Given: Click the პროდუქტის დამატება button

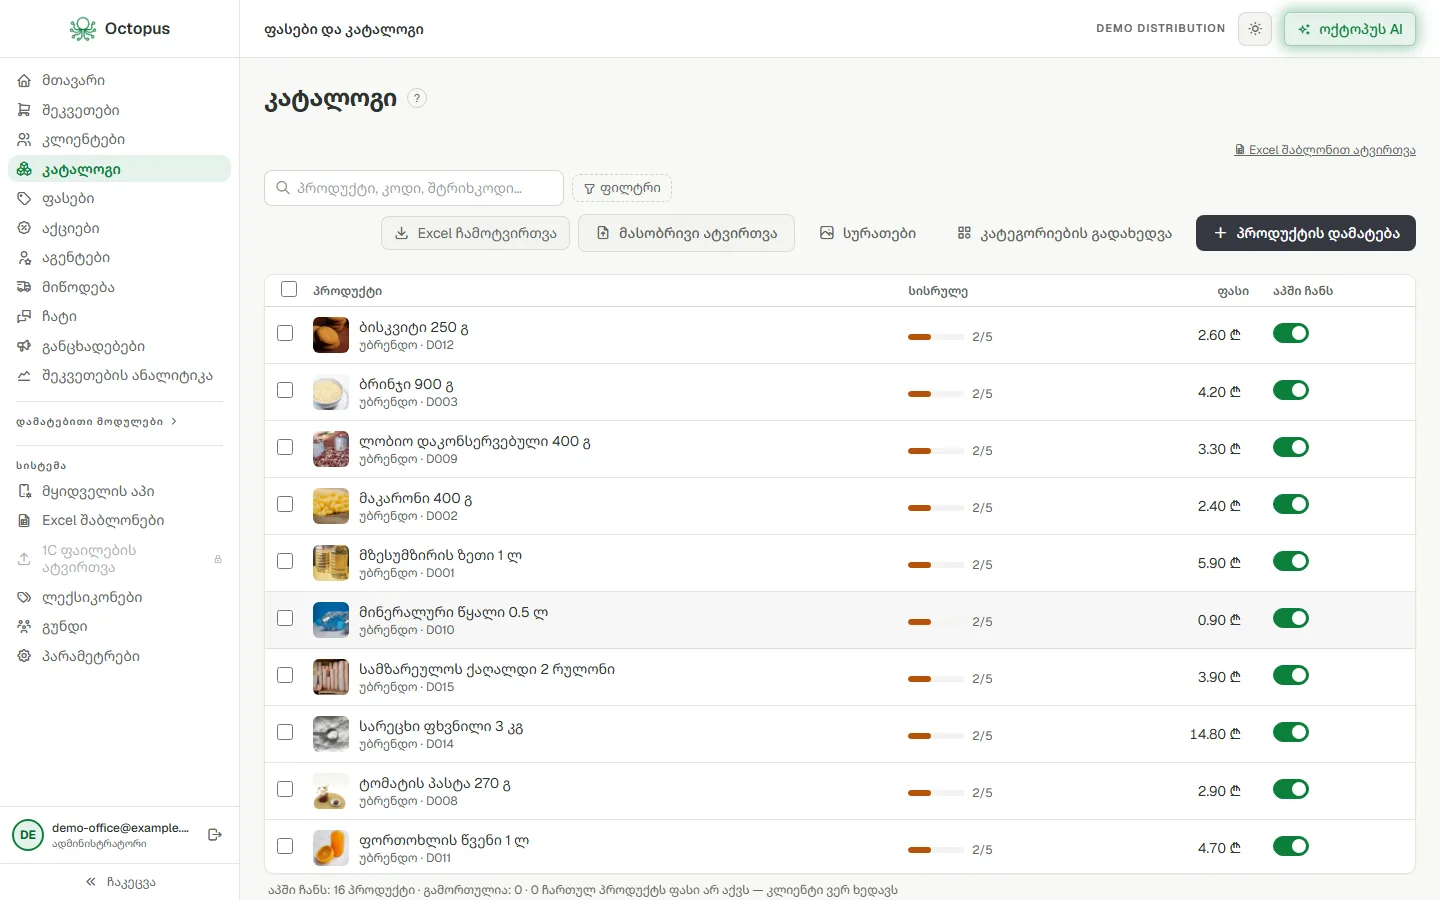Looking at the screenshot, I should [1306, 233].
